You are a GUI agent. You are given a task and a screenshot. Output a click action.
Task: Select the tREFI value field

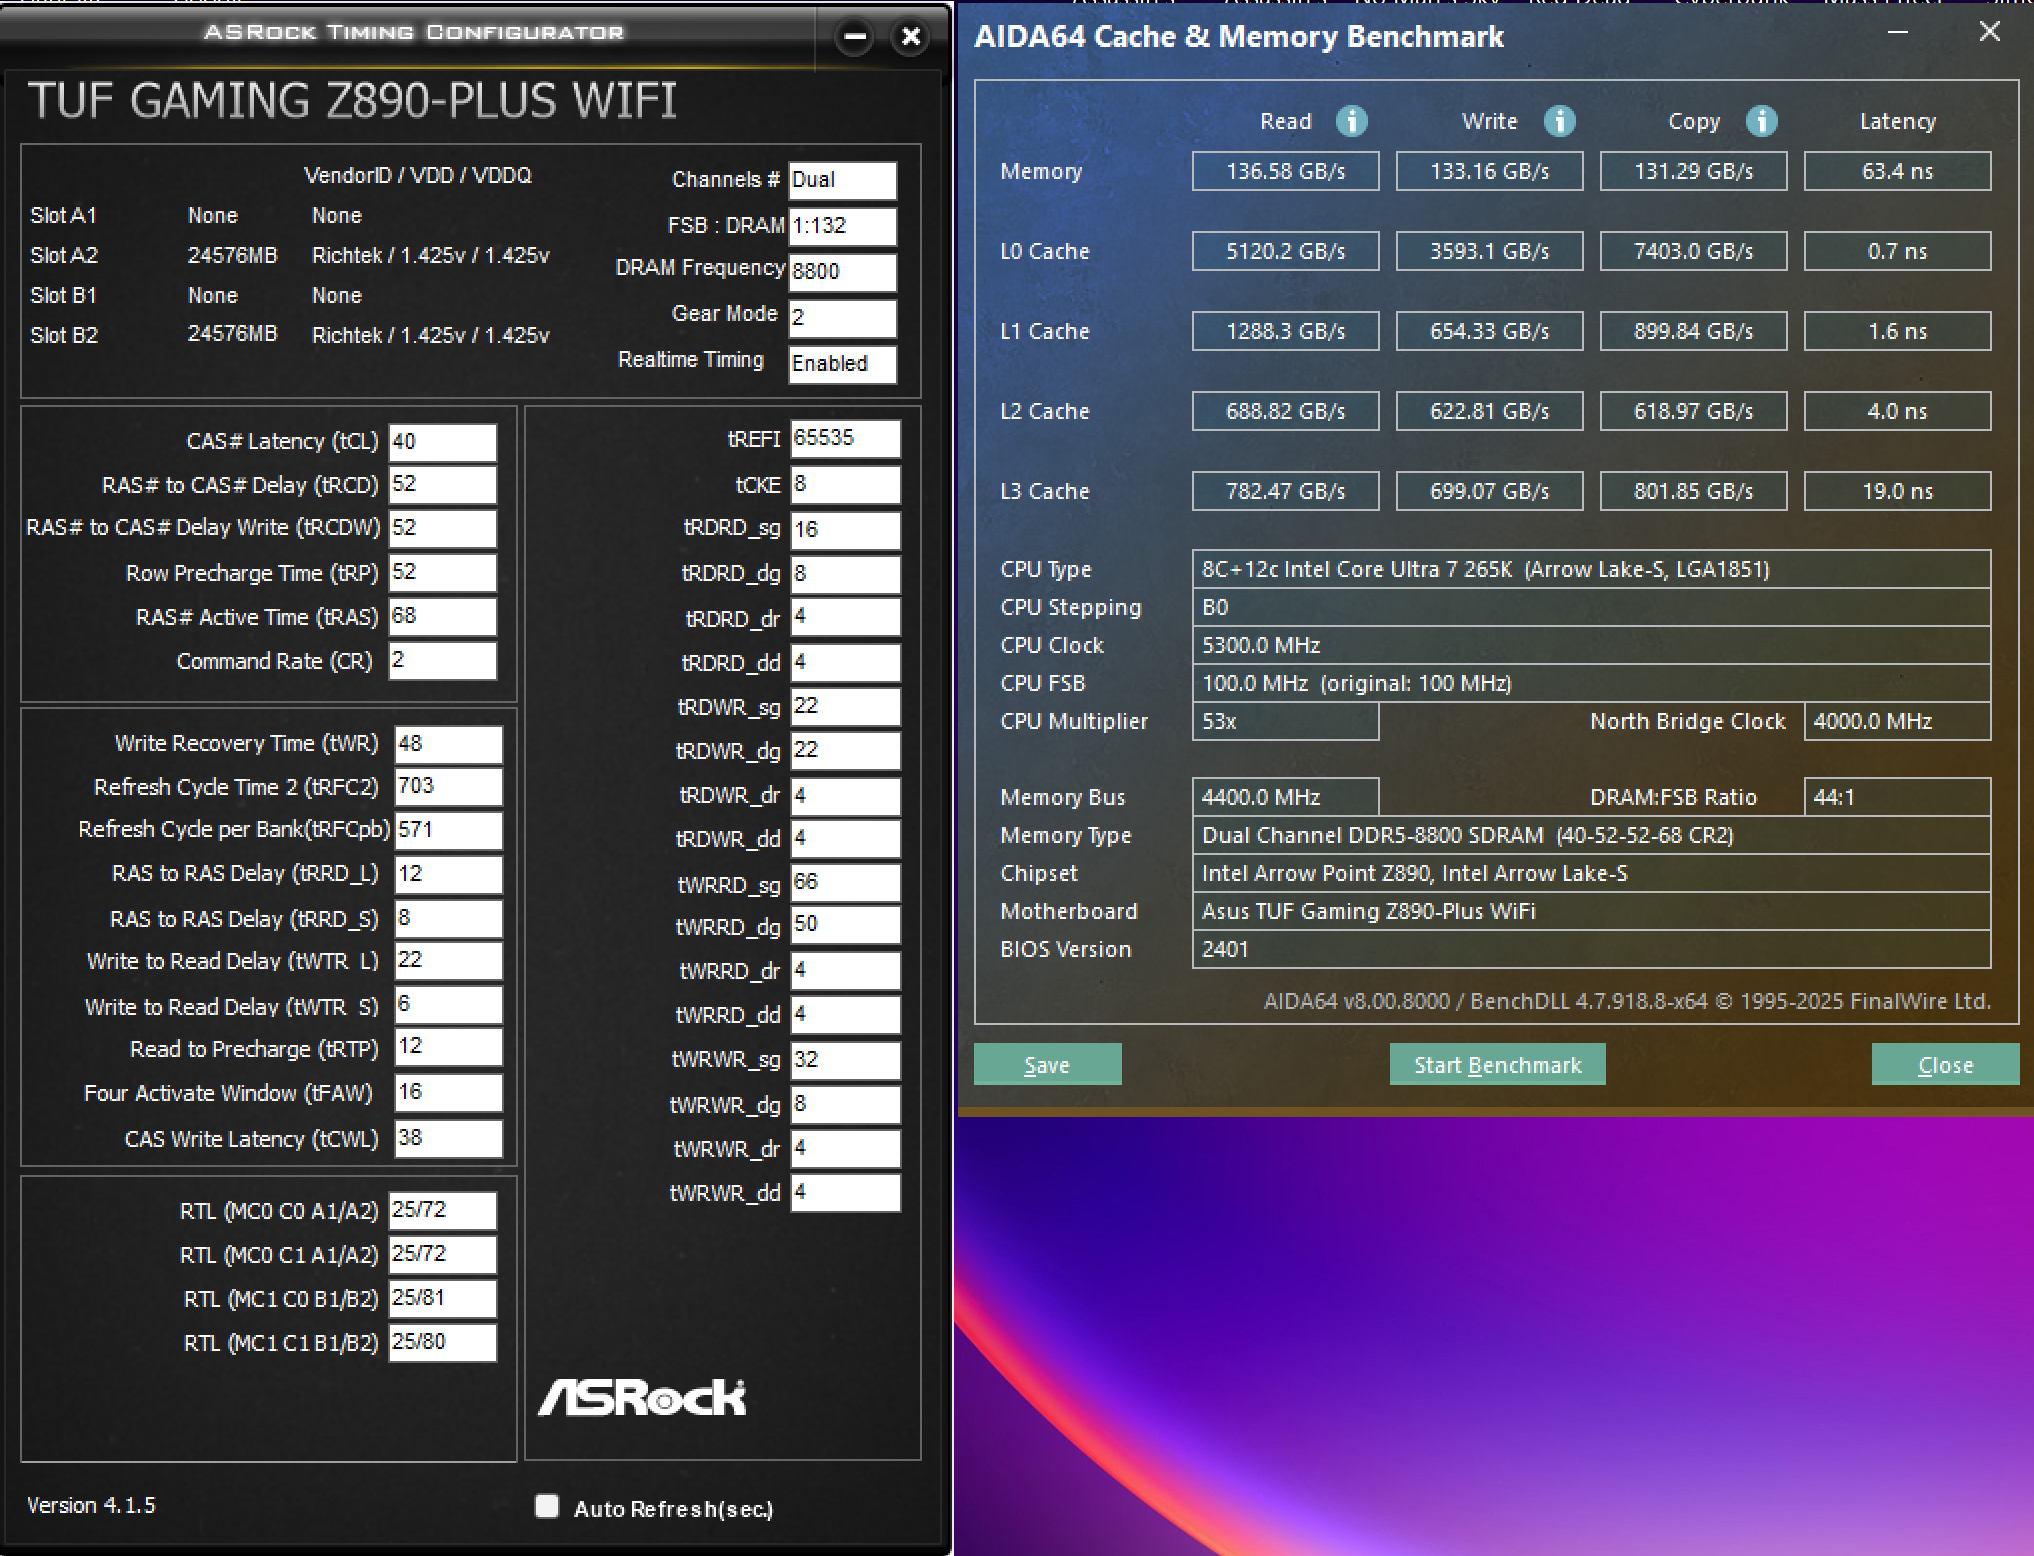point(844,438)
